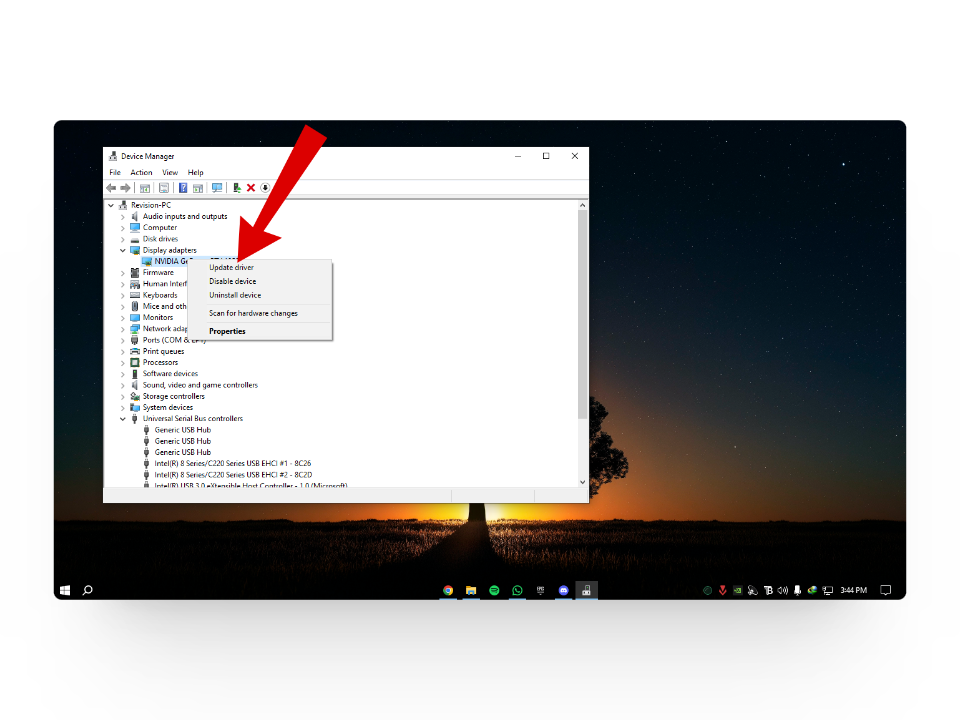The height and width of the screenshot is (720, 960).
Task: Click the device tree scroll-up arrow
Action: [x=582, y=205]
